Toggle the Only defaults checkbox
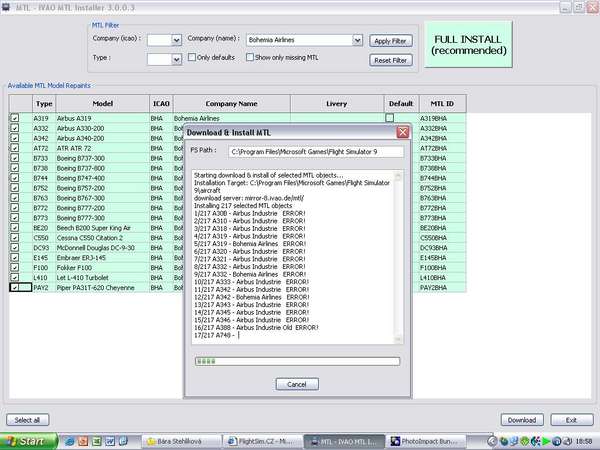The height and width of the screenshot is (450, 600). click(193, 59)
